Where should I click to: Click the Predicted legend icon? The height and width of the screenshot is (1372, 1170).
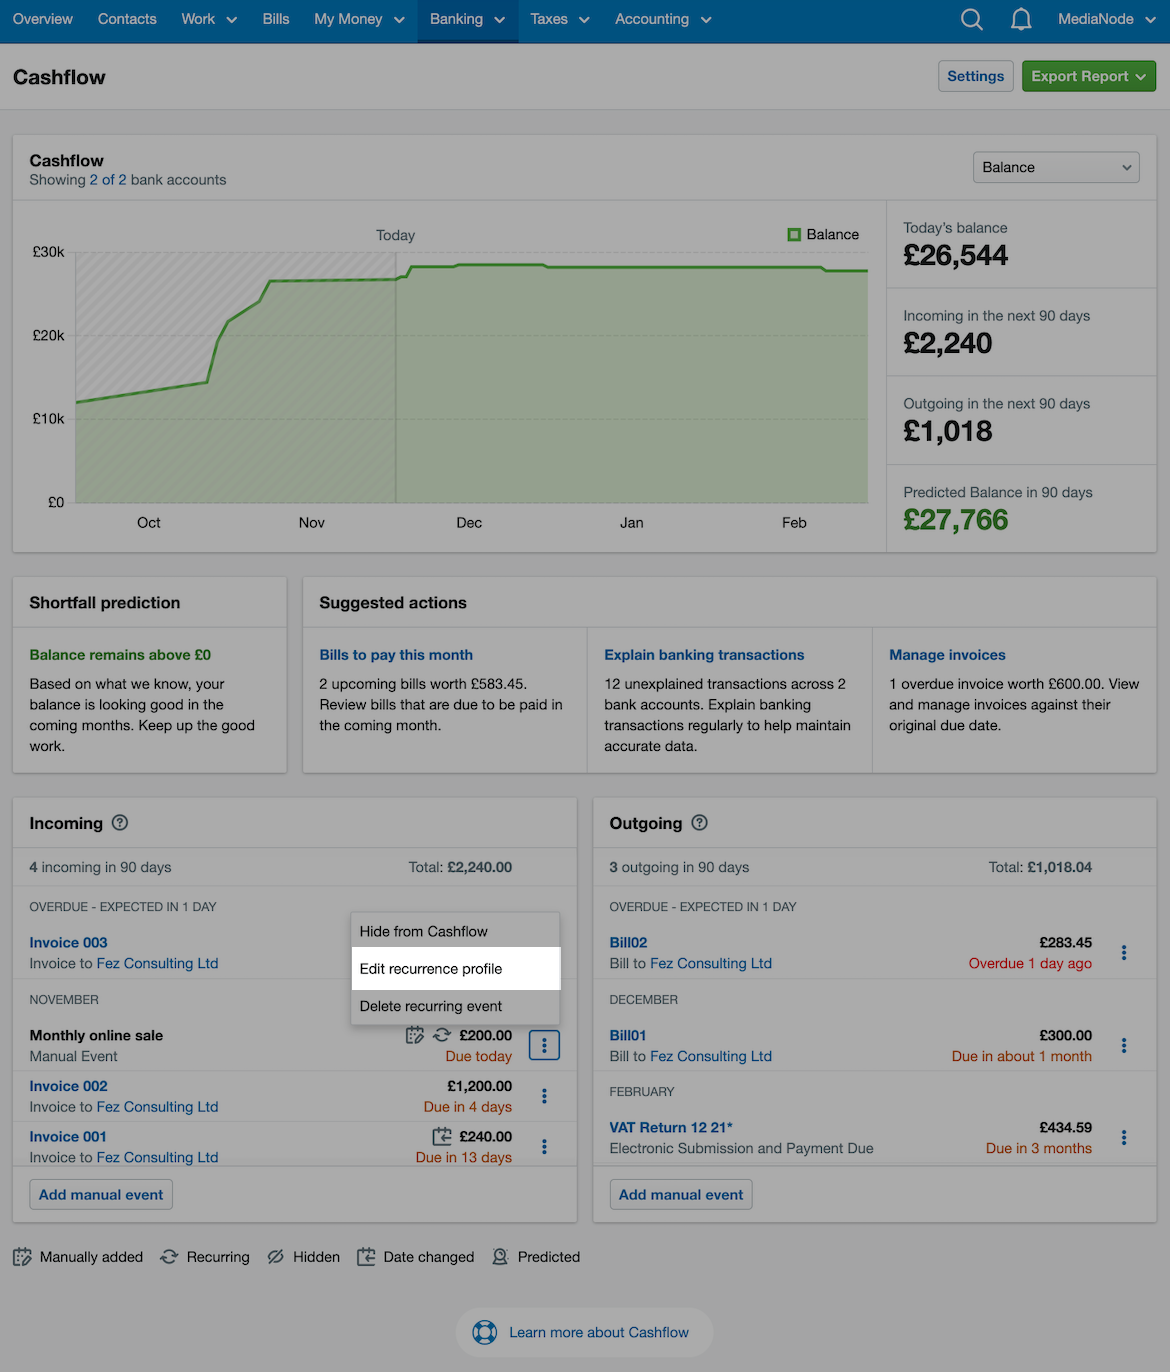click(x=500, y=1257)
